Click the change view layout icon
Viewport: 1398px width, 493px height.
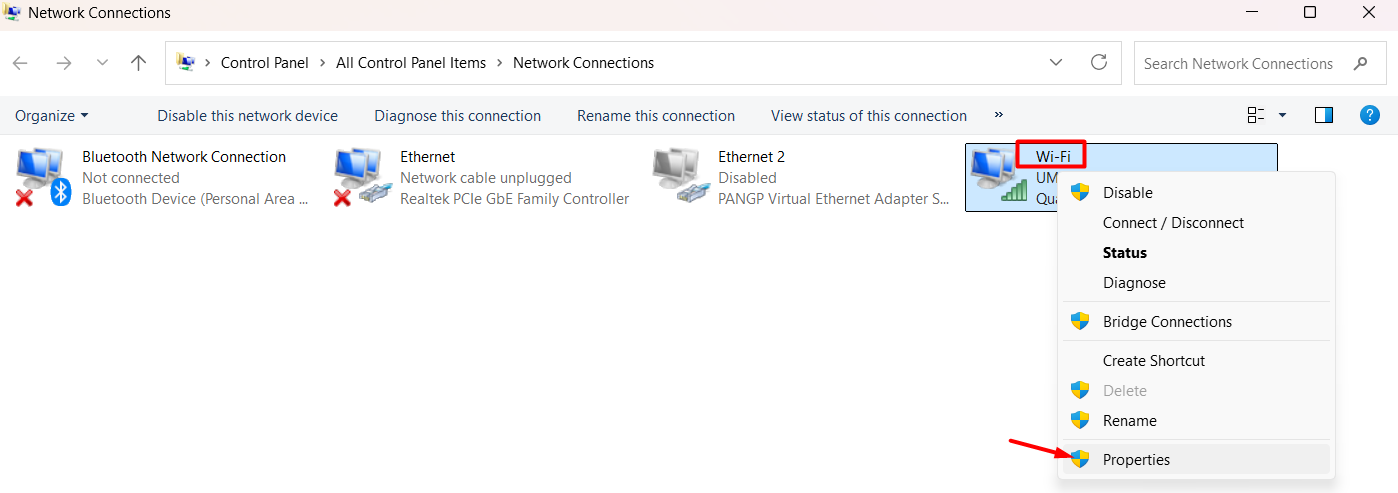[1256, 116]
